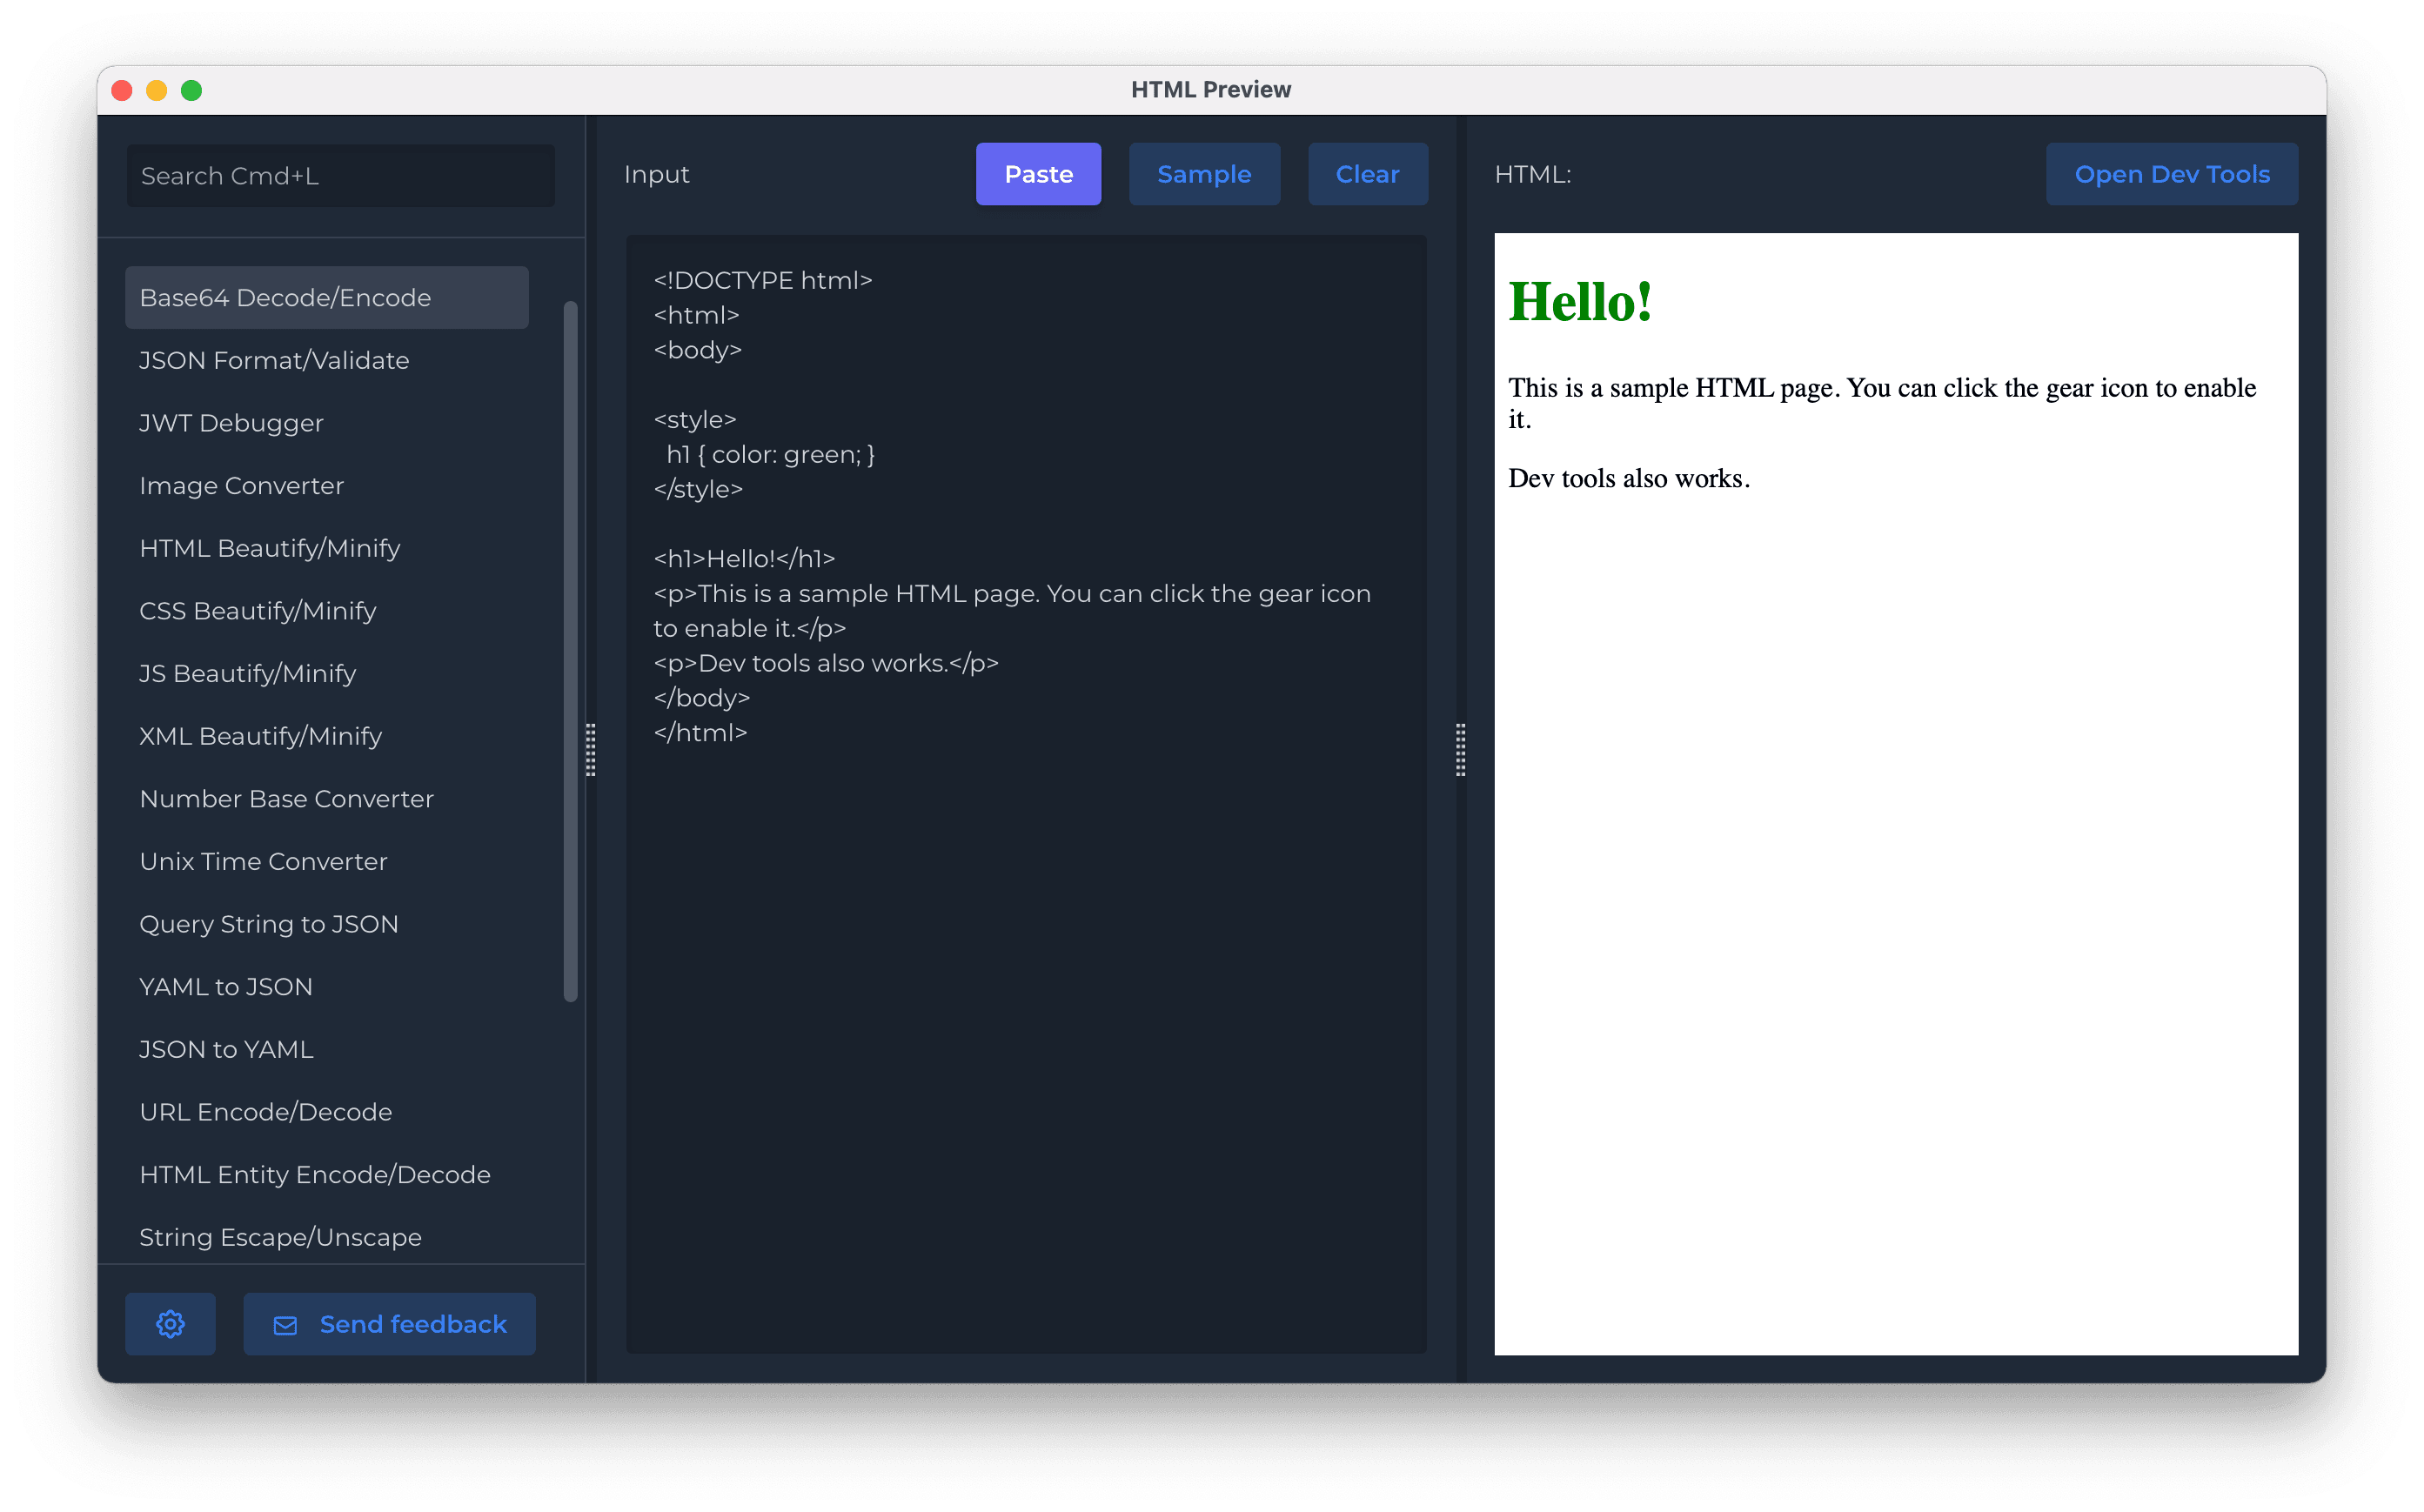Open the JSON Format/Validate tool

pos(274,360)
